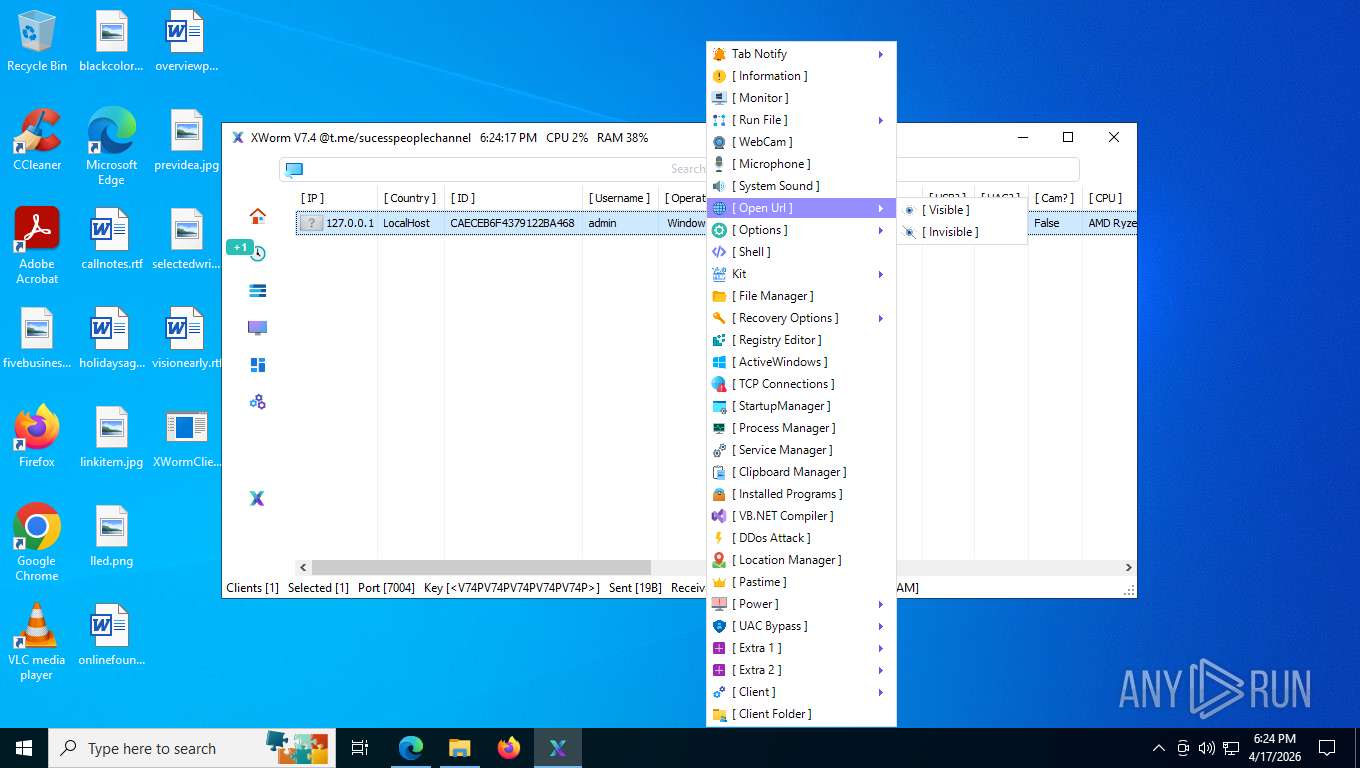
Task: Click the yellow Information icon
Action: [x=719, y=76]
